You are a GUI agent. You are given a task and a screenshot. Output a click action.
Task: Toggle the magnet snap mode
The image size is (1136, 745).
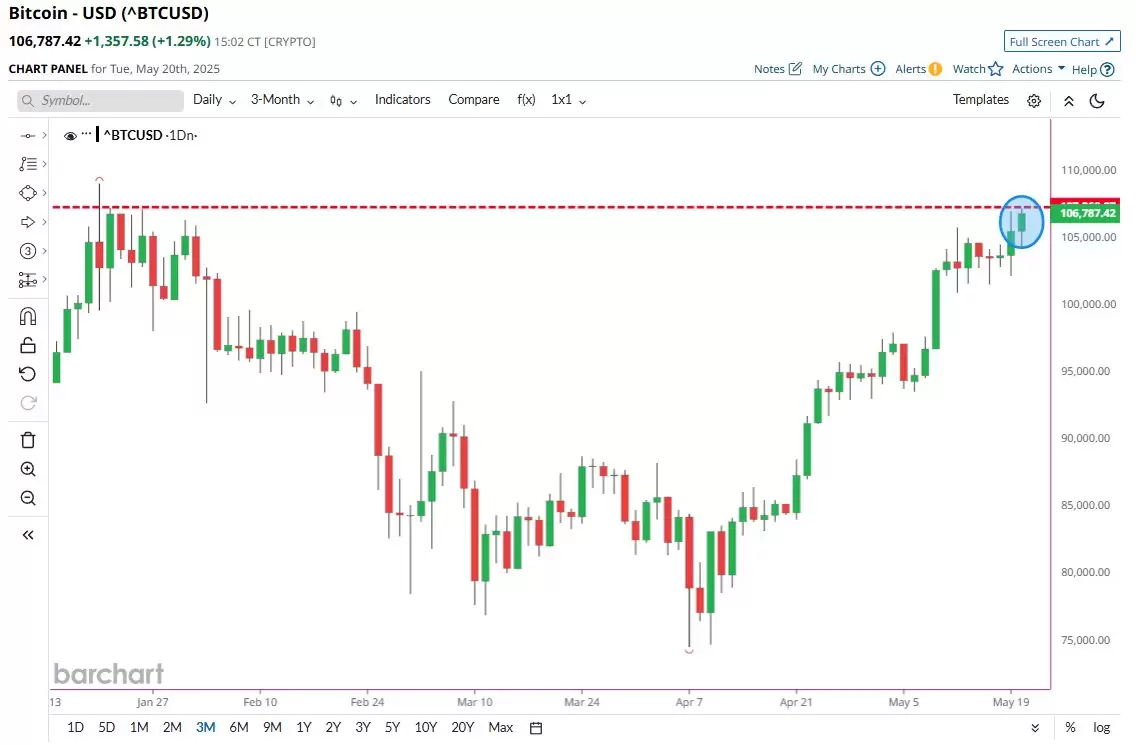coord(28,316)
